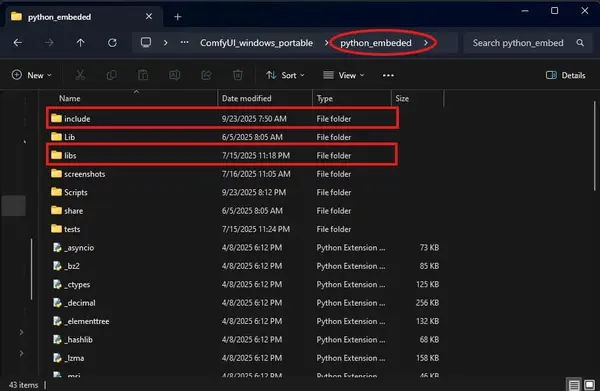This screenshot has height=391, width=600.
Task: Refresh the python_embeded folder view
Action: (112, 42)
